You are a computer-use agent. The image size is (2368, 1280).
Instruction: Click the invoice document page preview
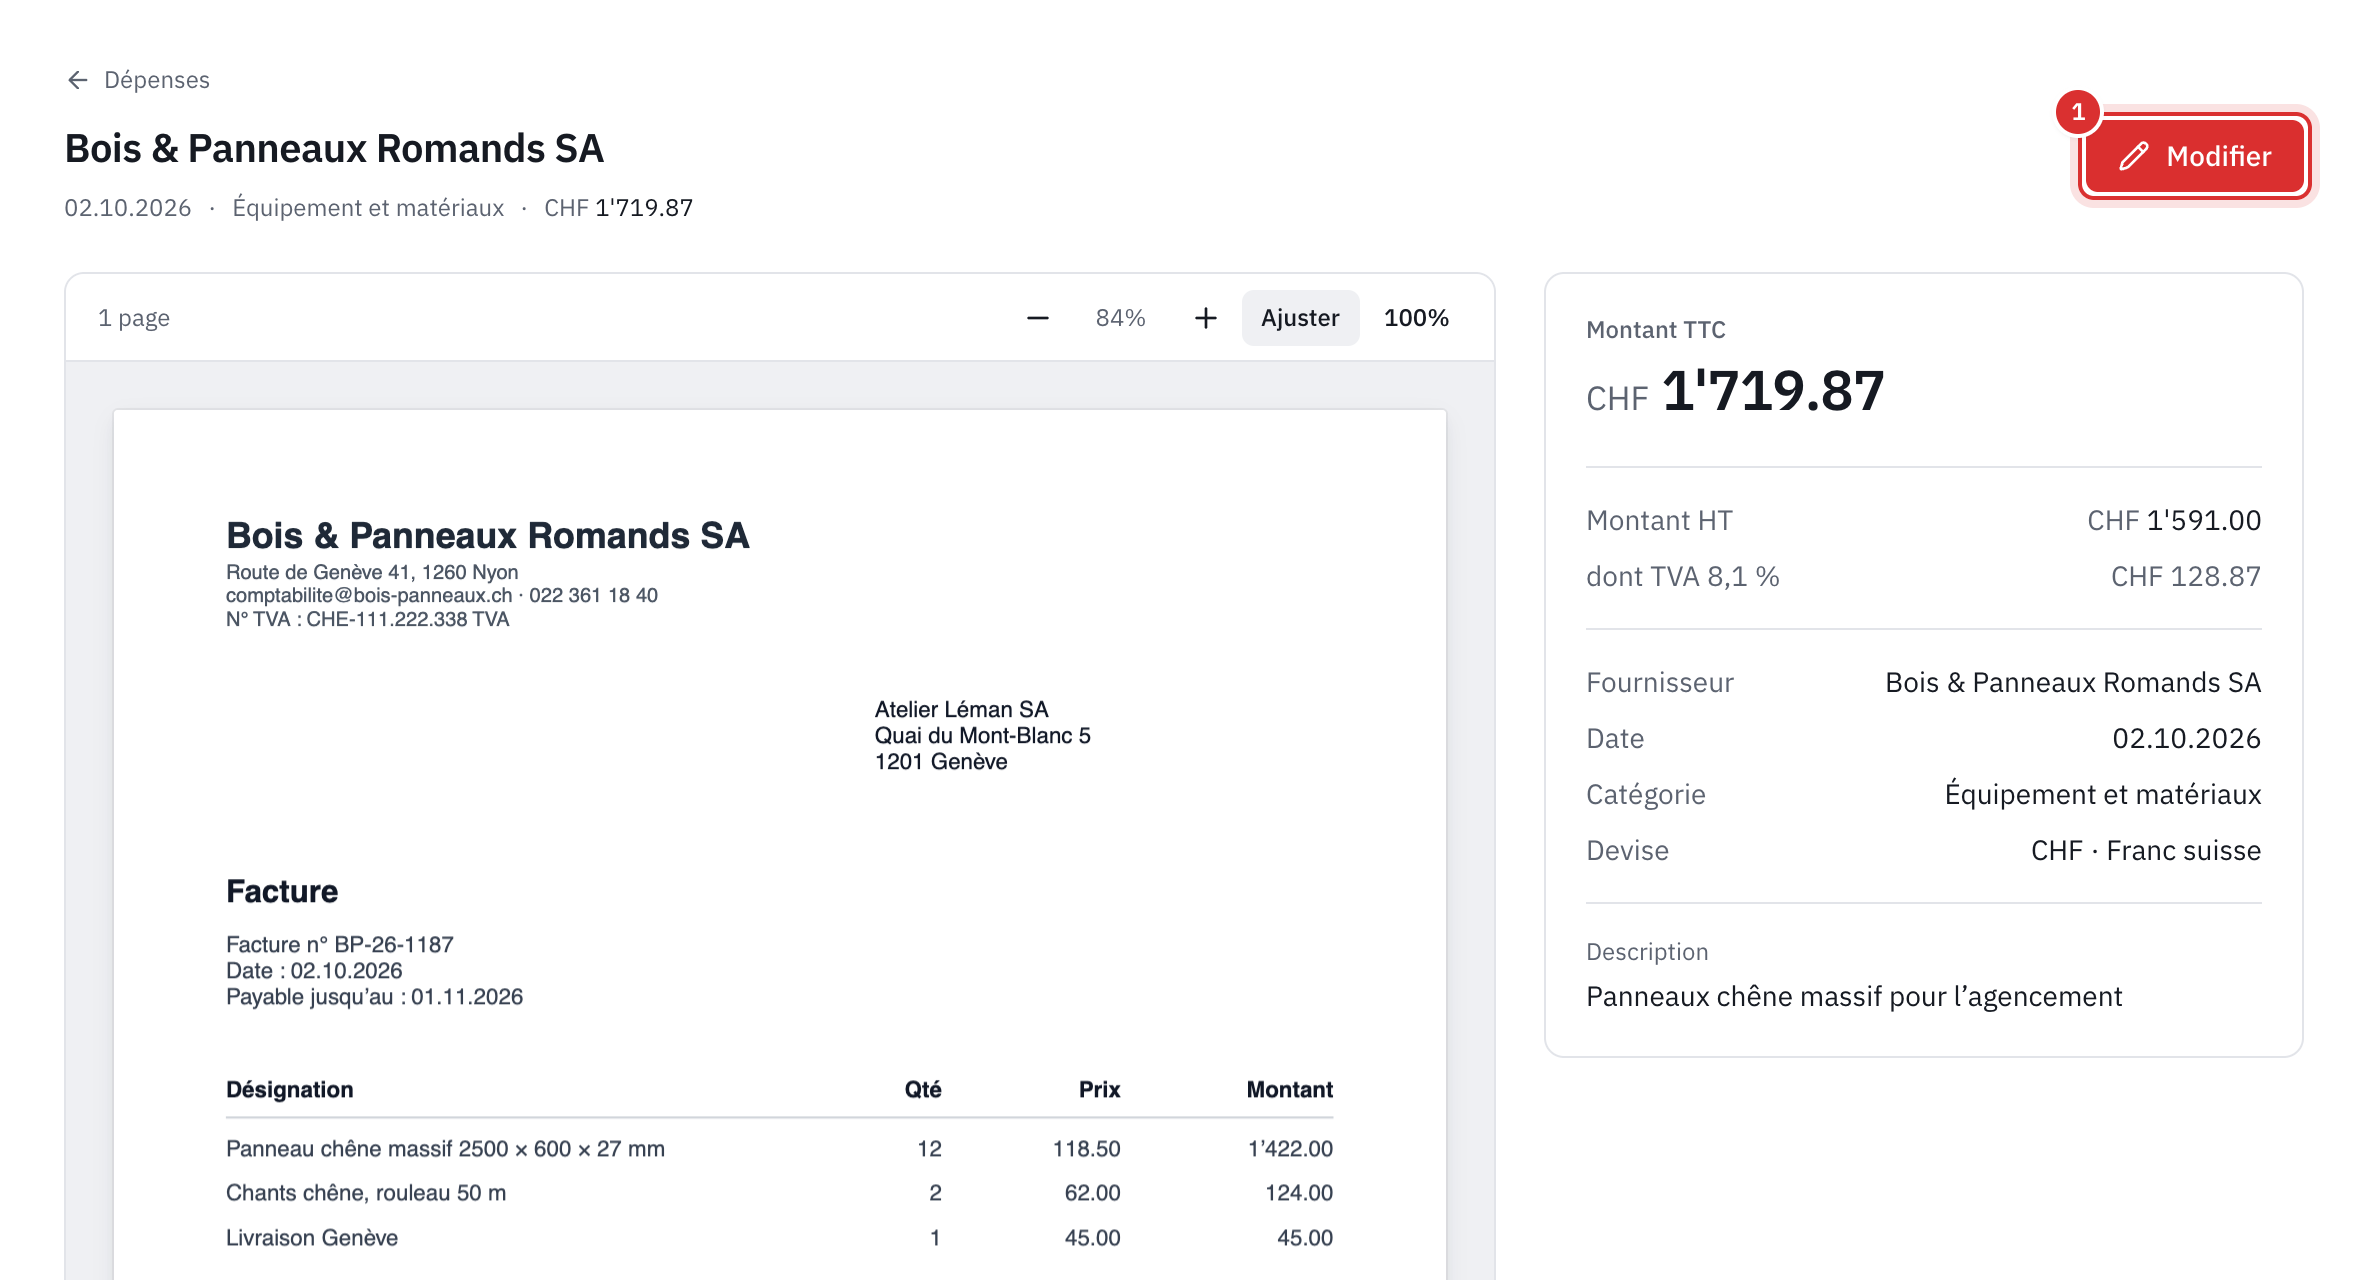pyautogui.click(x=780, y=845)
